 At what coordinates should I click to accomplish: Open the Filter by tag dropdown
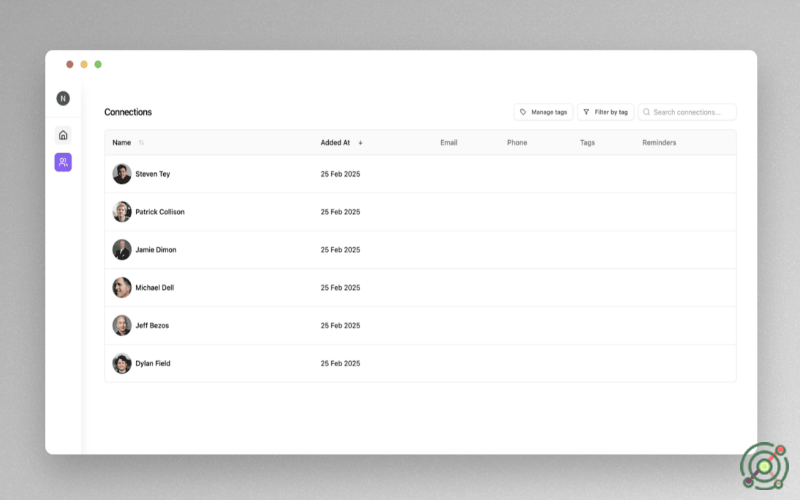pyautogui.click(x=606, y=112)
